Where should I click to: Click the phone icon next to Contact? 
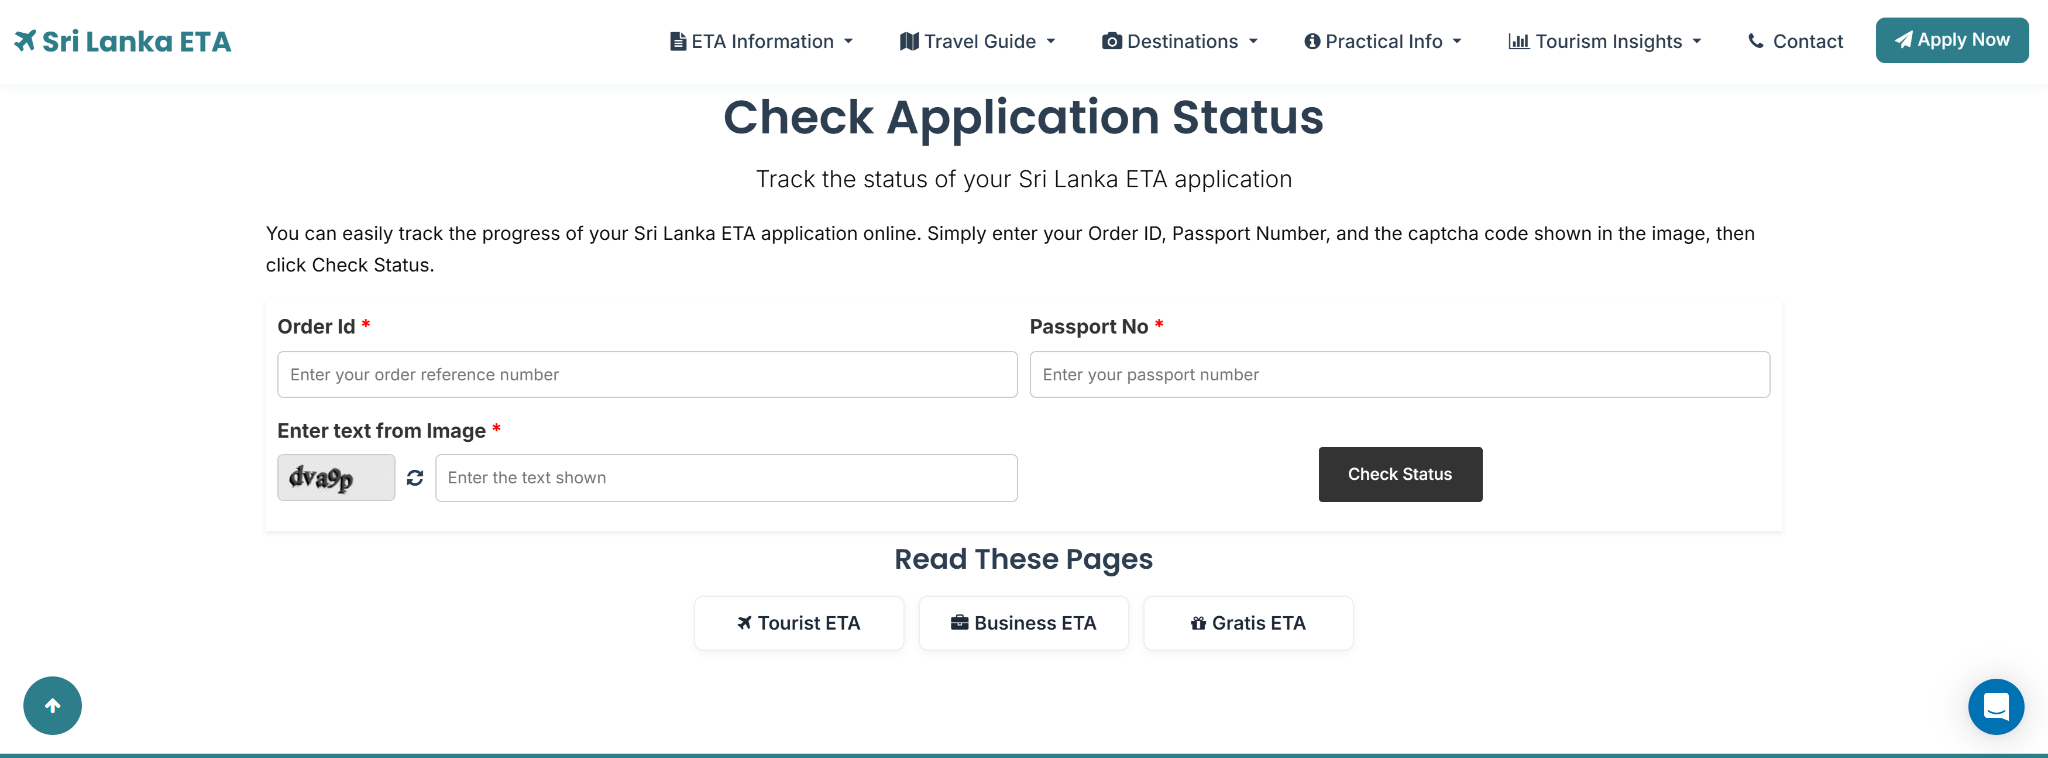click(1755, 41)
